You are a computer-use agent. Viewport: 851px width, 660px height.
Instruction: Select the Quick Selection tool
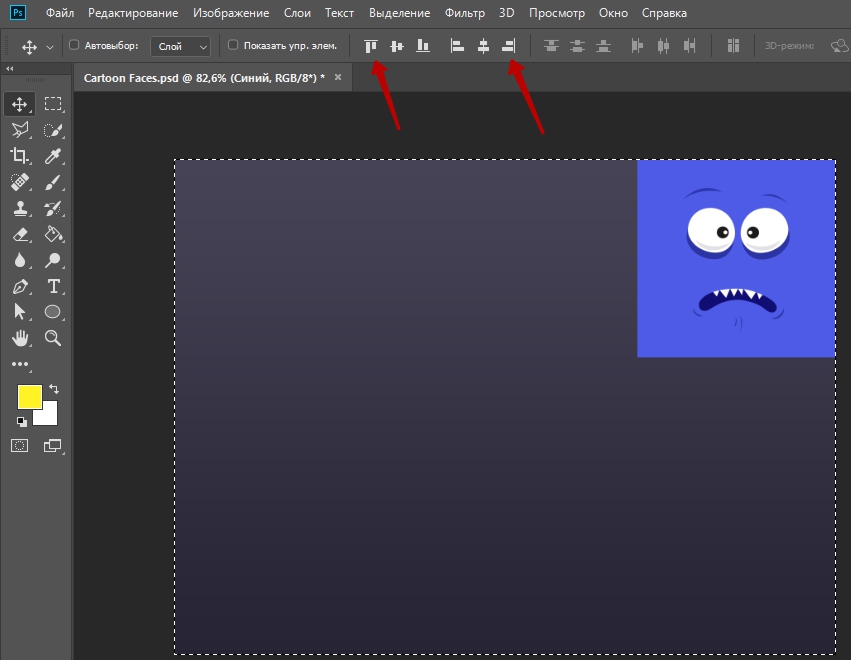[x=53, y=130]
